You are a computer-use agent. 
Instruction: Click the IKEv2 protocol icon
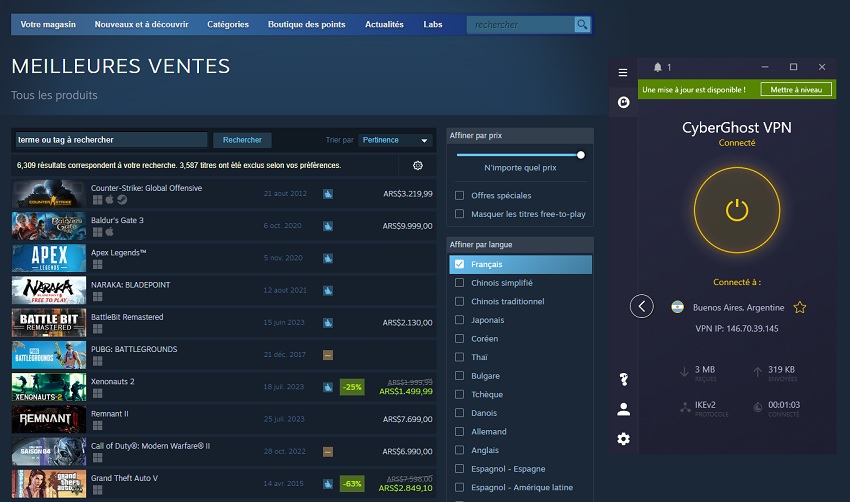685,408
